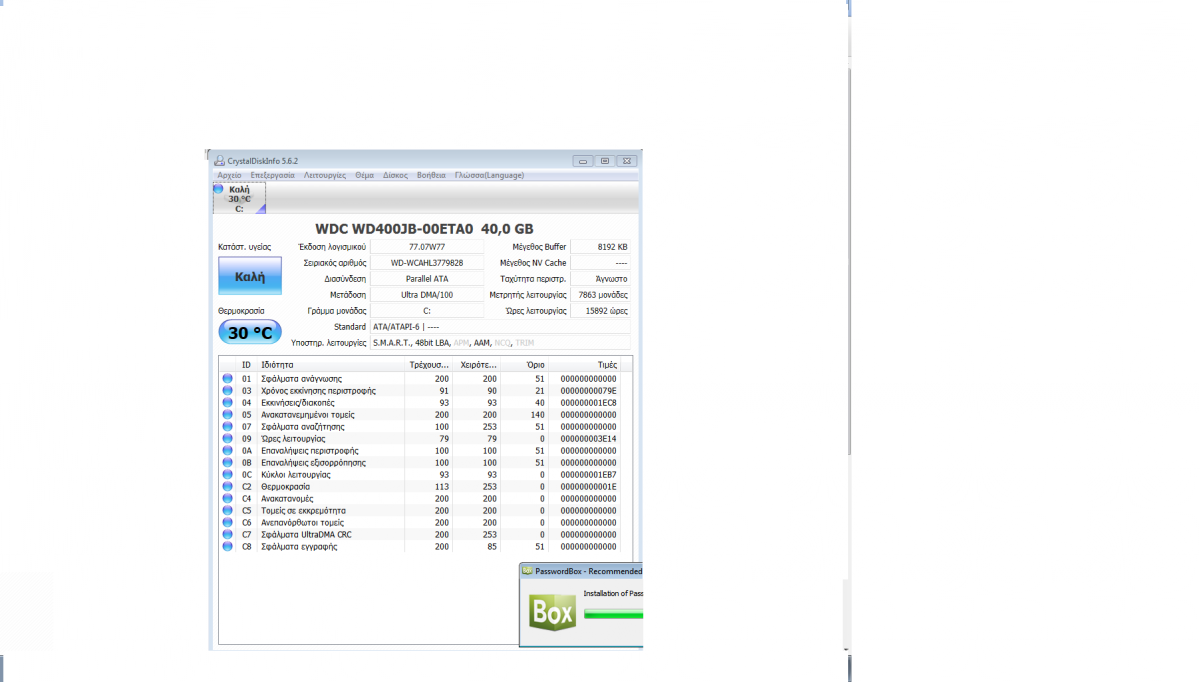Image resolution: width=1200 pixels, height=682 pixels.
Task: Click the Όριο column header
Action: (525, 365)
